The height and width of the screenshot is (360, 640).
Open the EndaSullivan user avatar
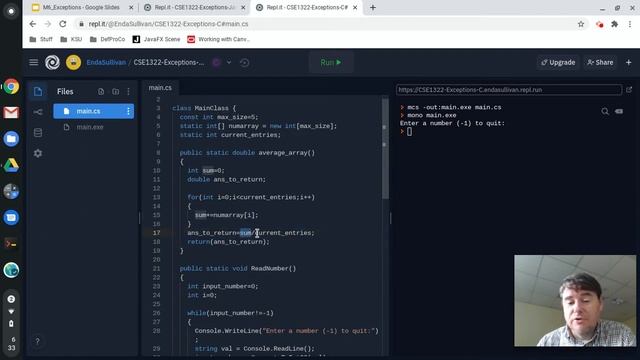[x=73, y=62]
